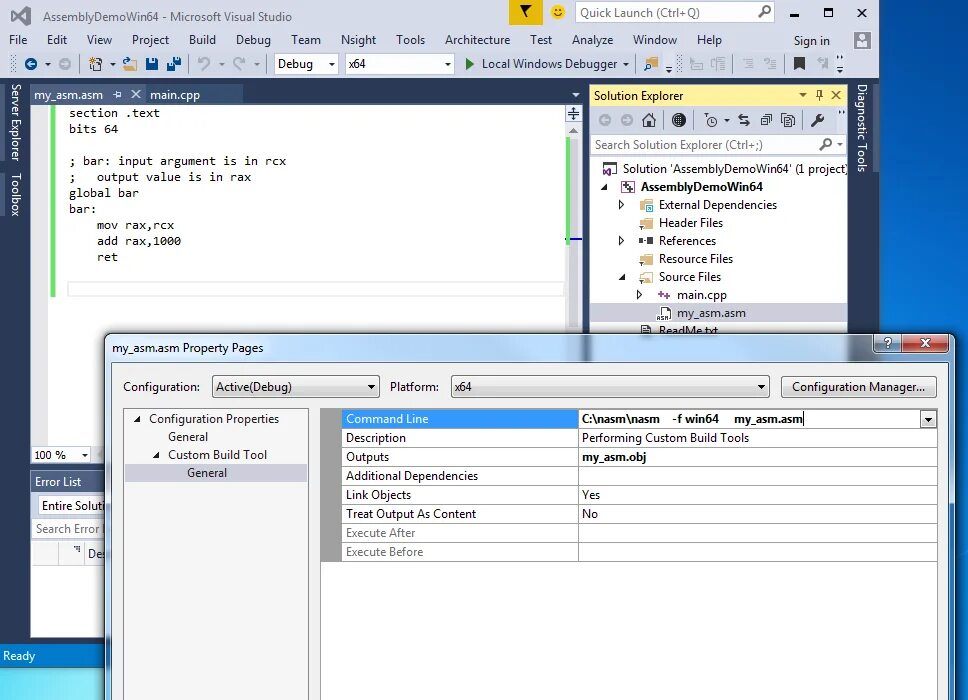Screen dimensions: 968x700
Task: Close the my_asm.asm editor tab
Action: pyautogui.click(x=136, y=94)
